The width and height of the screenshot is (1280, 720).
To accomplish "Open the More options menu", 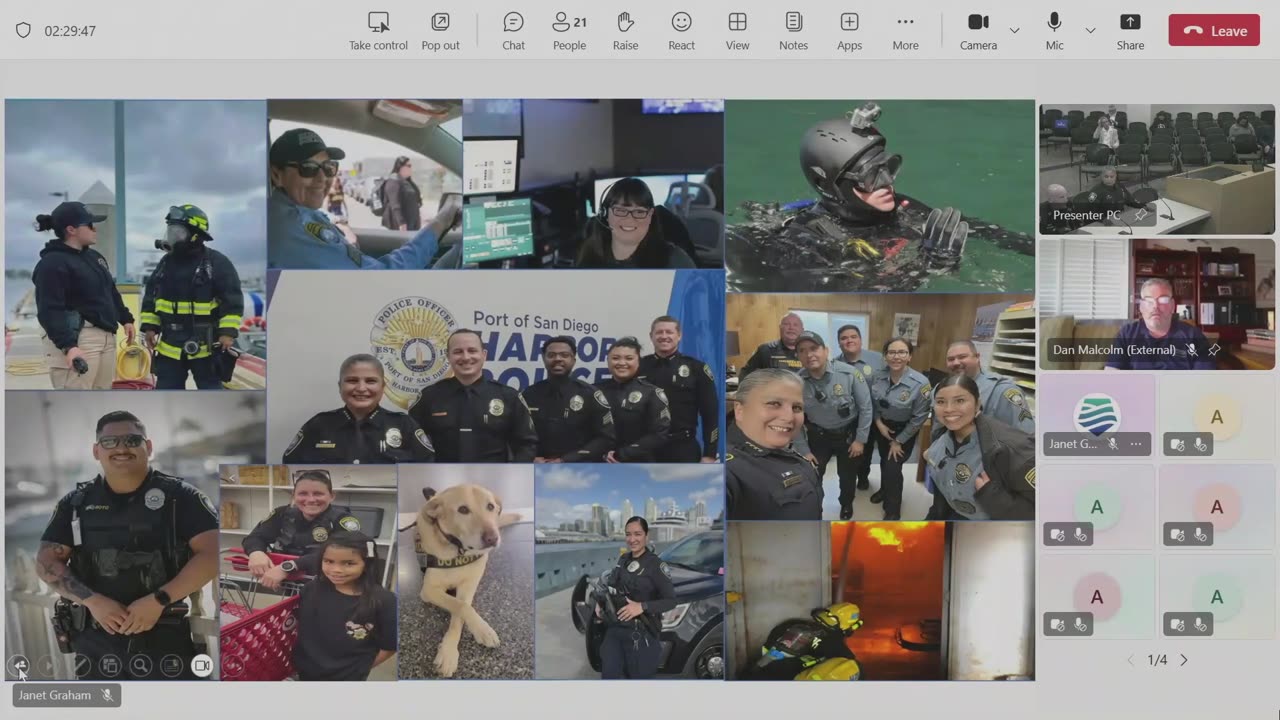I will coord(905,31).
